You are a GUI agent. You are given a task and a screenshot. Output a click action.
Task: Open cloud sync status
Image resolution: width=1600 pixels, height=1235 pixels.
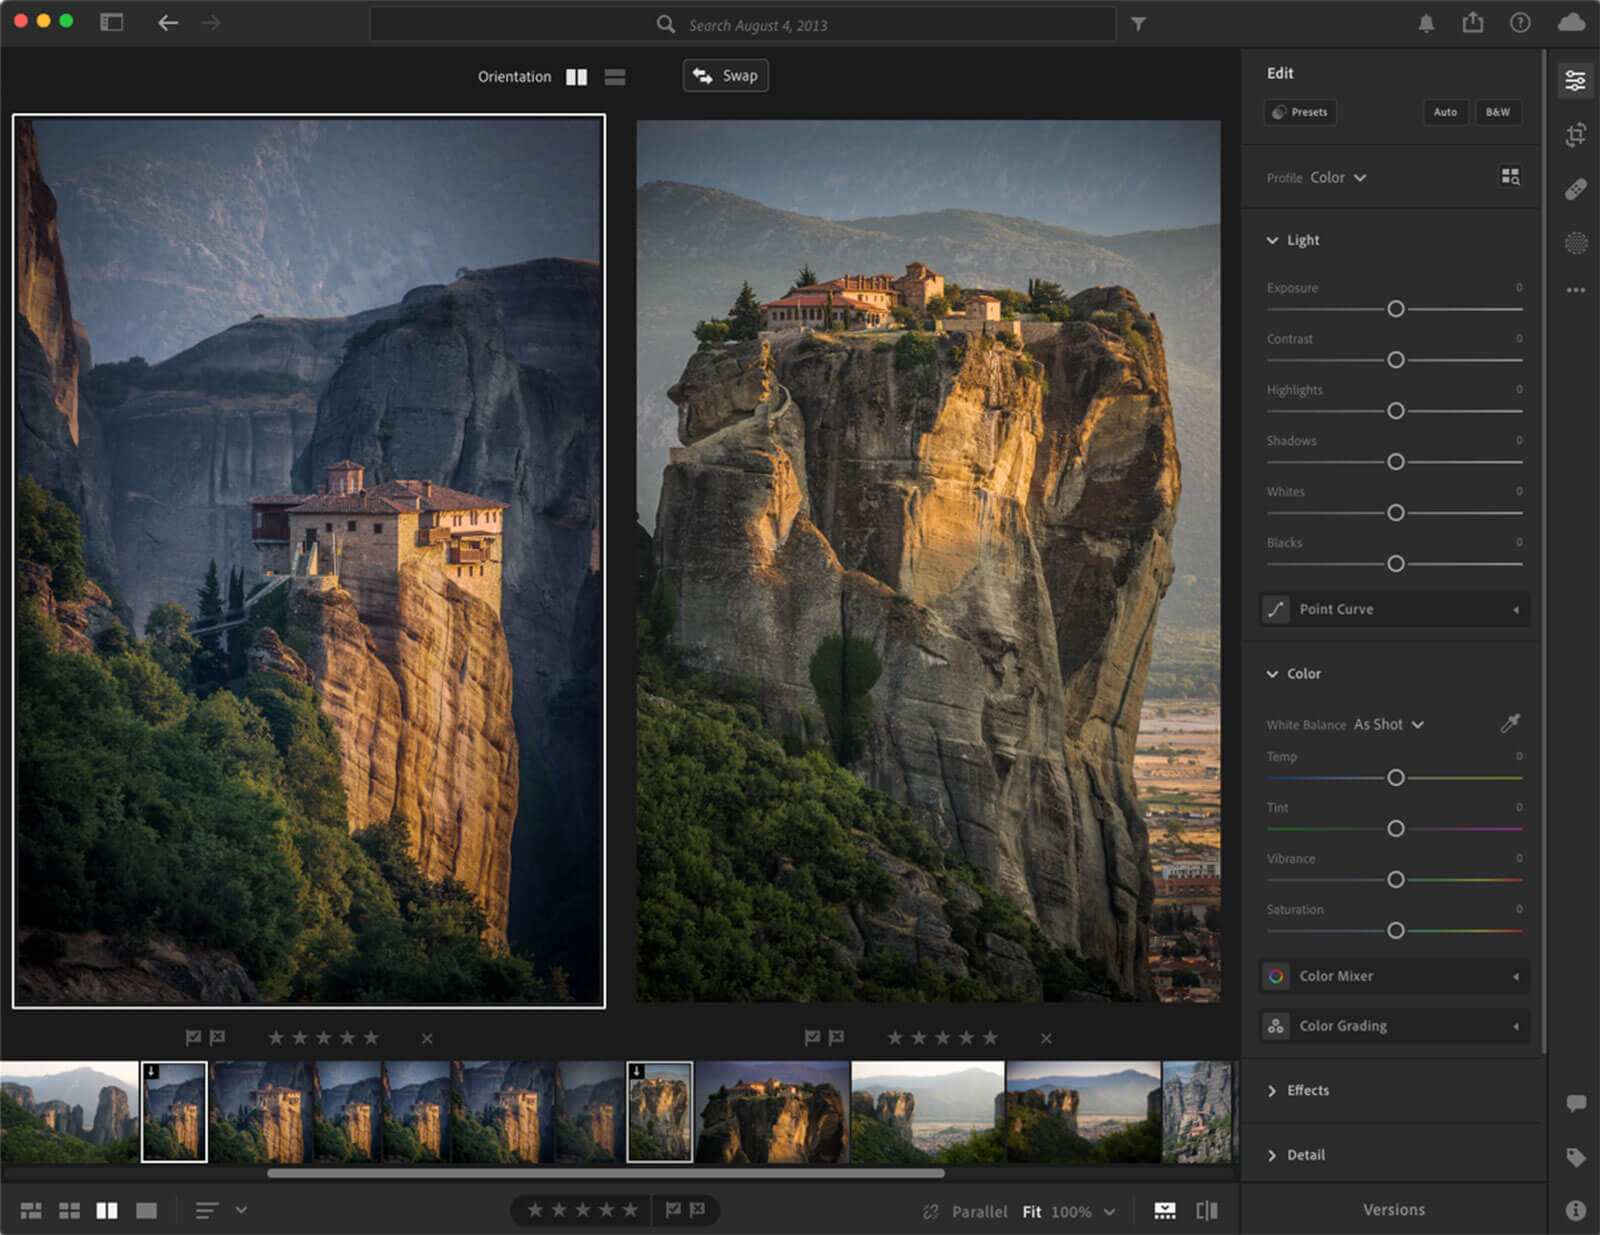pos(1571,23)
